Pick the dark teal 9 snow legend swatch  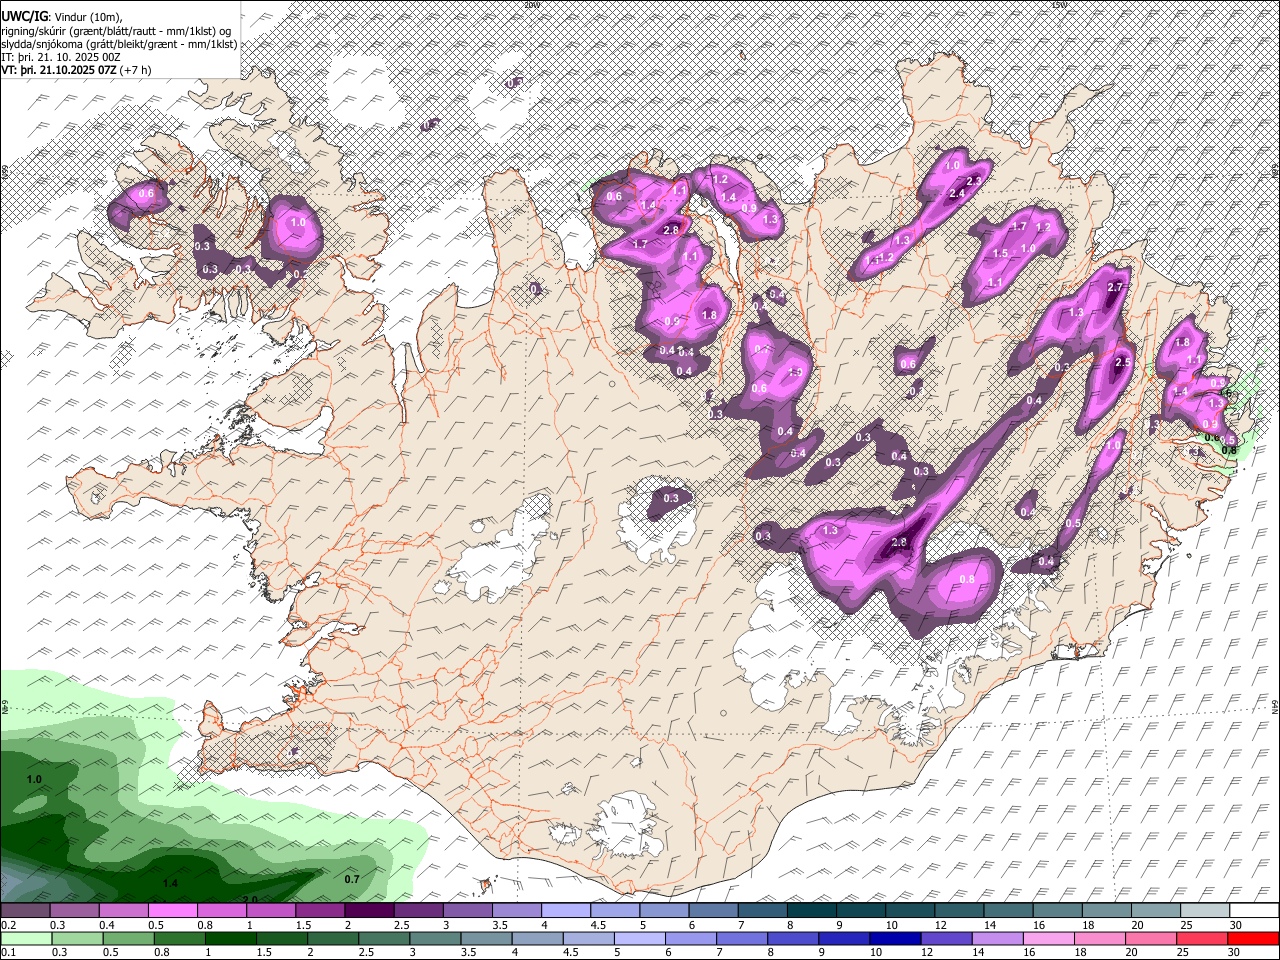click(861, 911)
